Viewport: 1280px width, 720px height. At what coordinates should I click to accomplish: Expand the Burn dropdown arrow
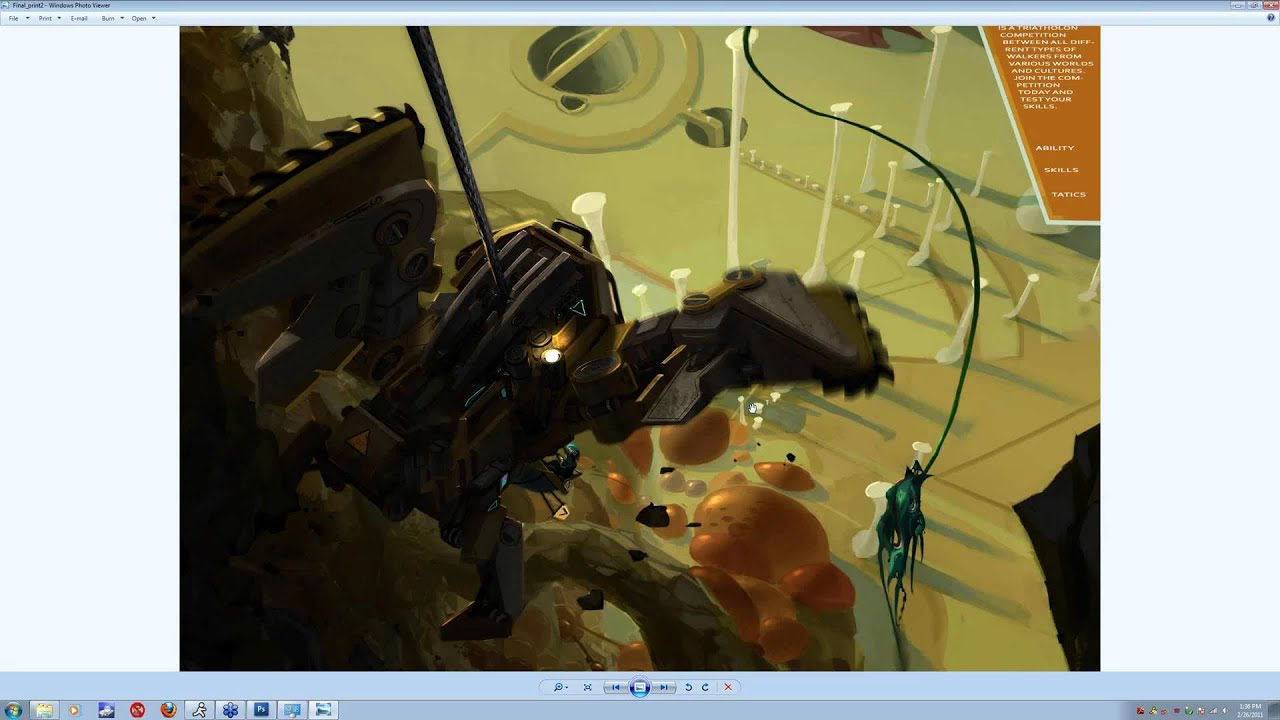pos(122,18)
